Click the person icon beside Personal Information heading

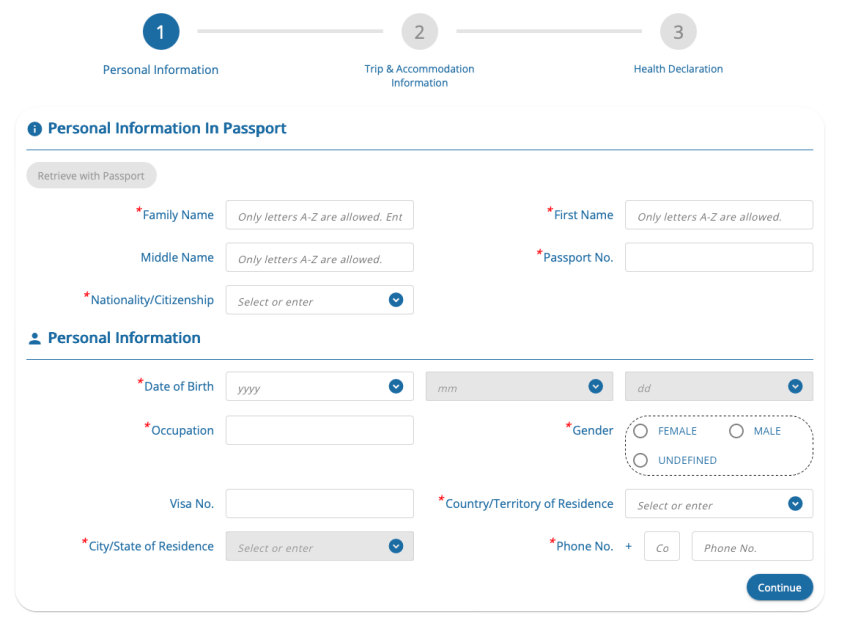point(35,339)
